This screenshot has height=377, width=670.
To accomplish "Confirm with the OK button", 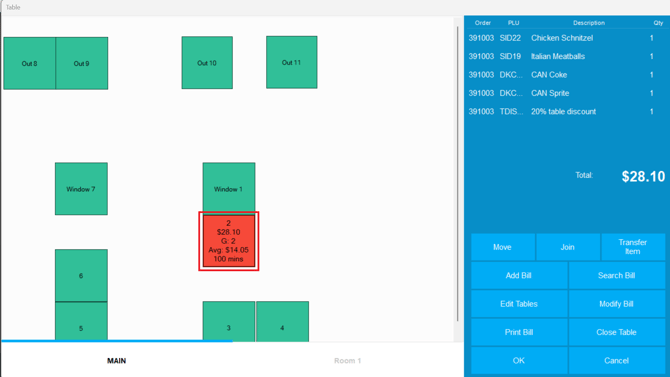I will [x=519, y=360].
